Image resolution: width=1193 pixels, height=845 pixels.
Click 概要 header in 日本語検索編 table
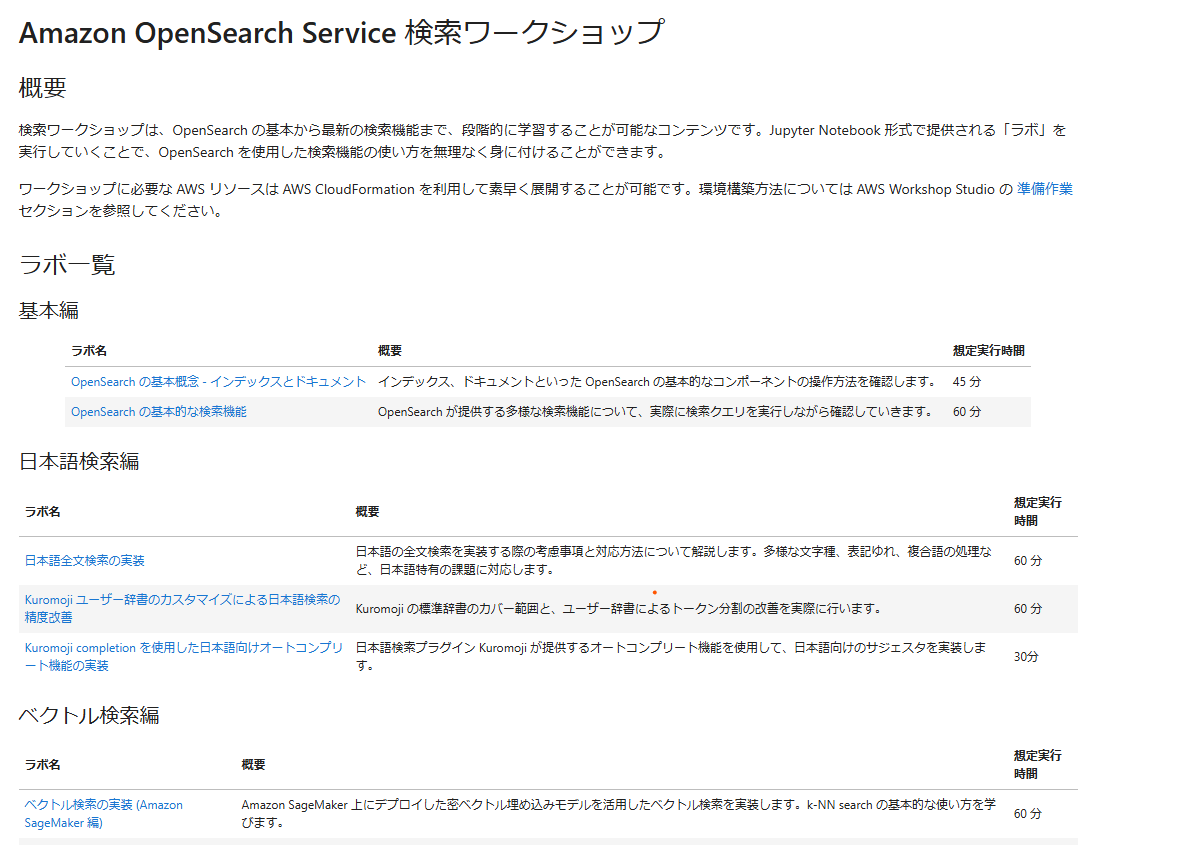click(367, 512)
